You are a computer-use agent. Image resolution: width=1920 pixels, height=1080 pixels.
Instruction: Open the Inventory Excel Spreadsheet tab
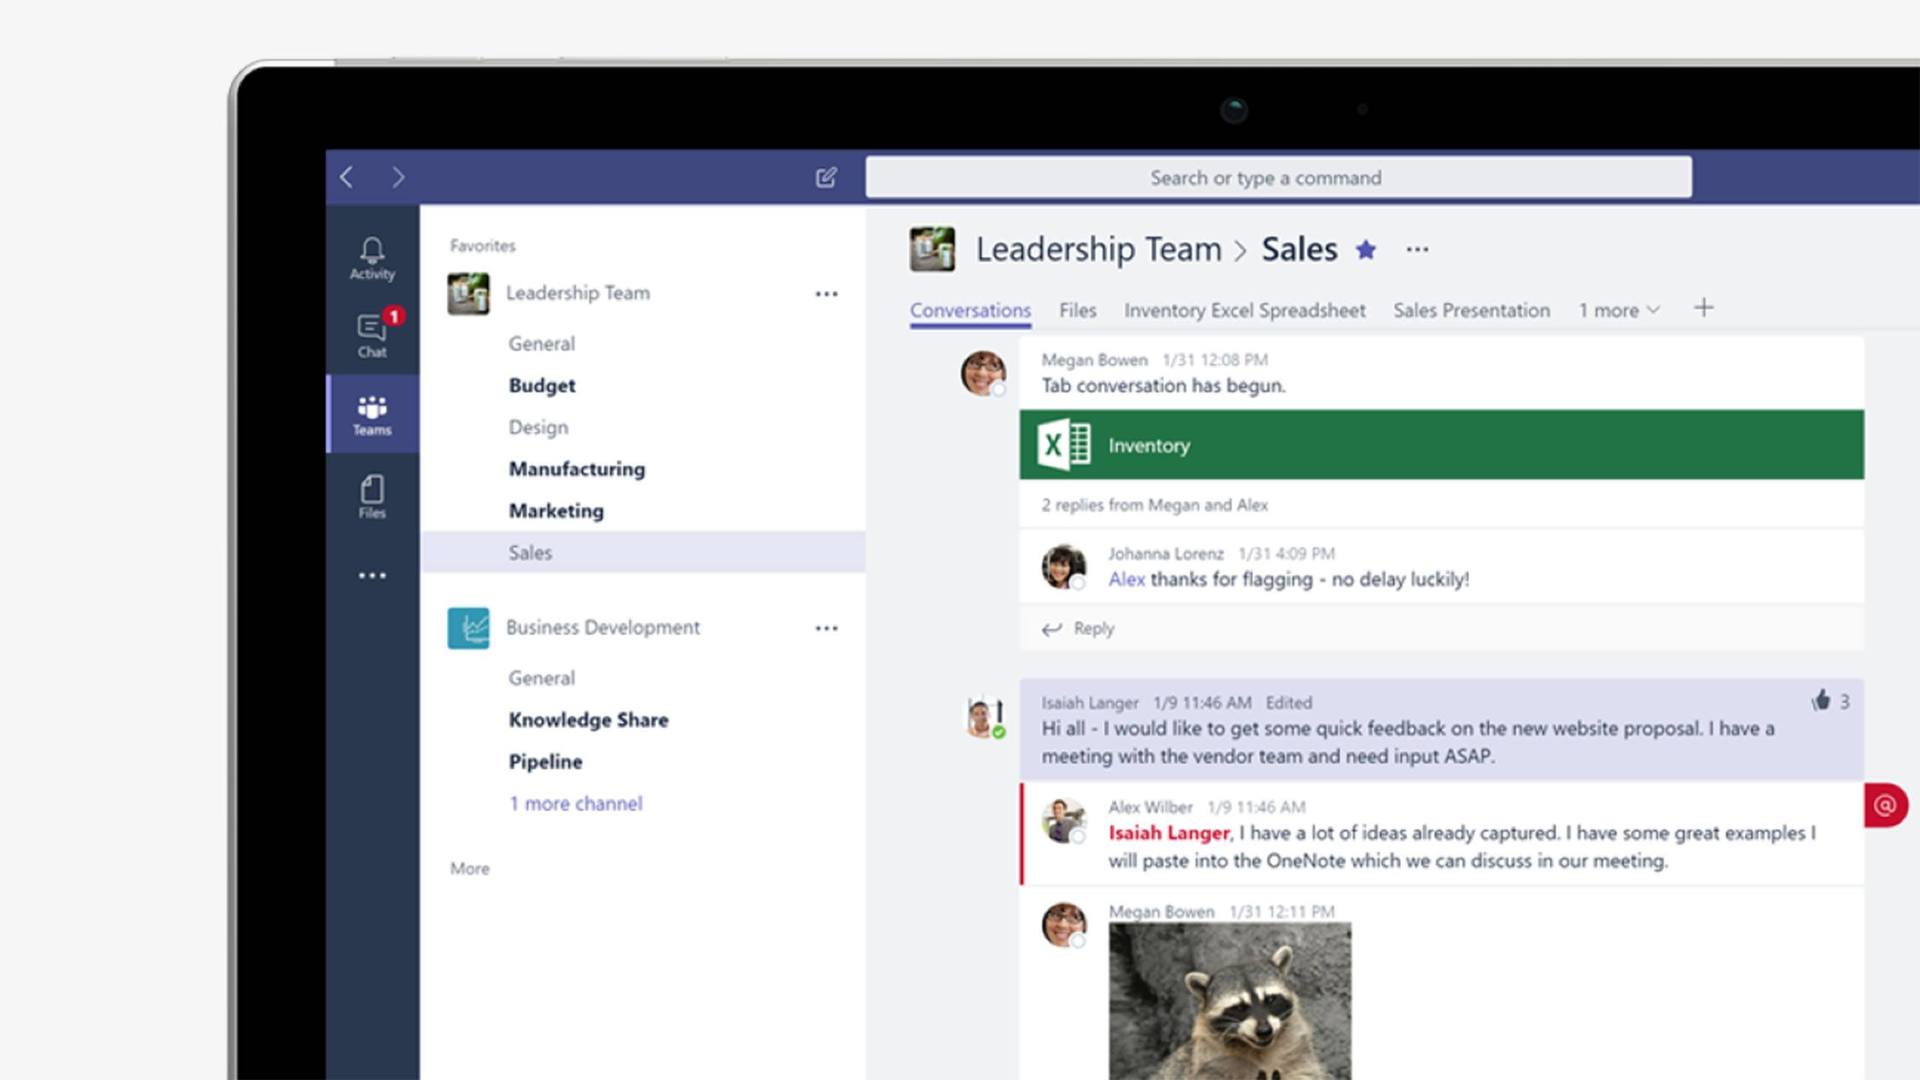1244,311
